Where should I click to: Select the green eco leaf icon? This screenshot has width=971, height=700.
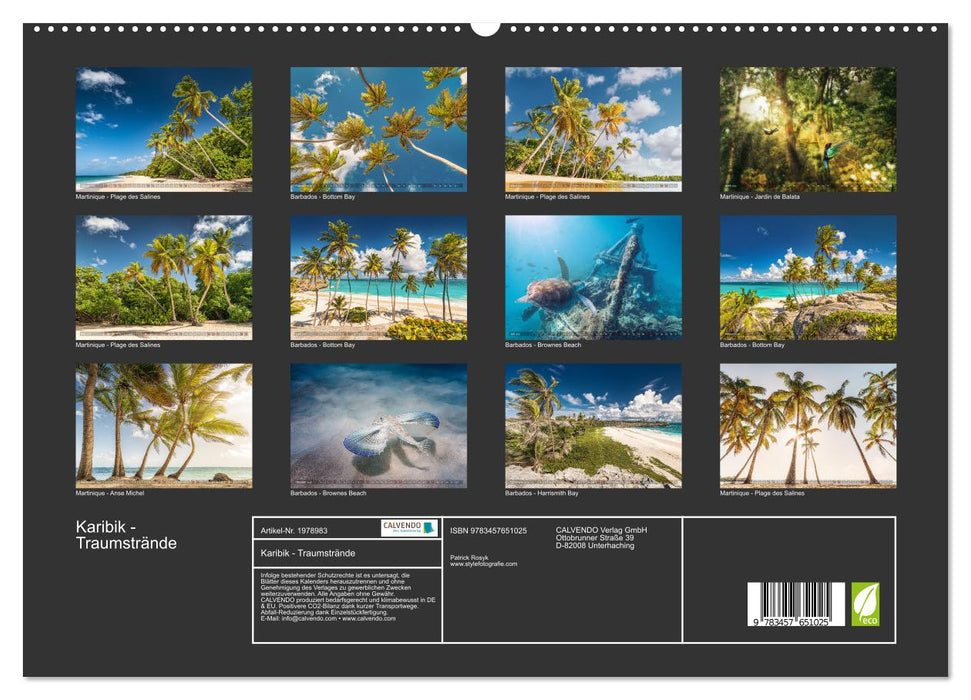[867, 604]
